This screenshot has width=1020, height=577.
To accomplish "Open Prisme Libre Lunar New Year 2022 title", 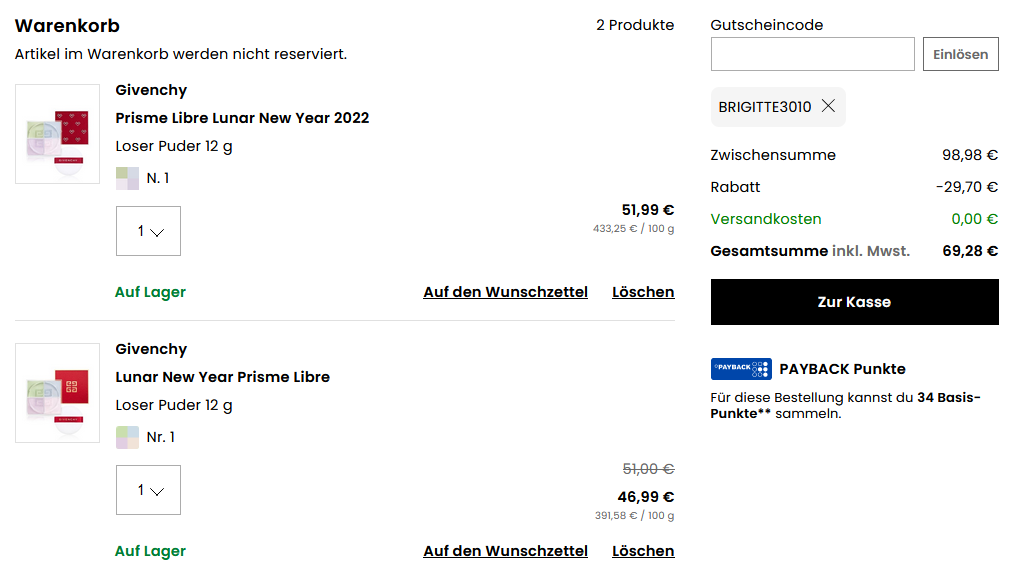I will pyautogui.click(x=242, y=118).
